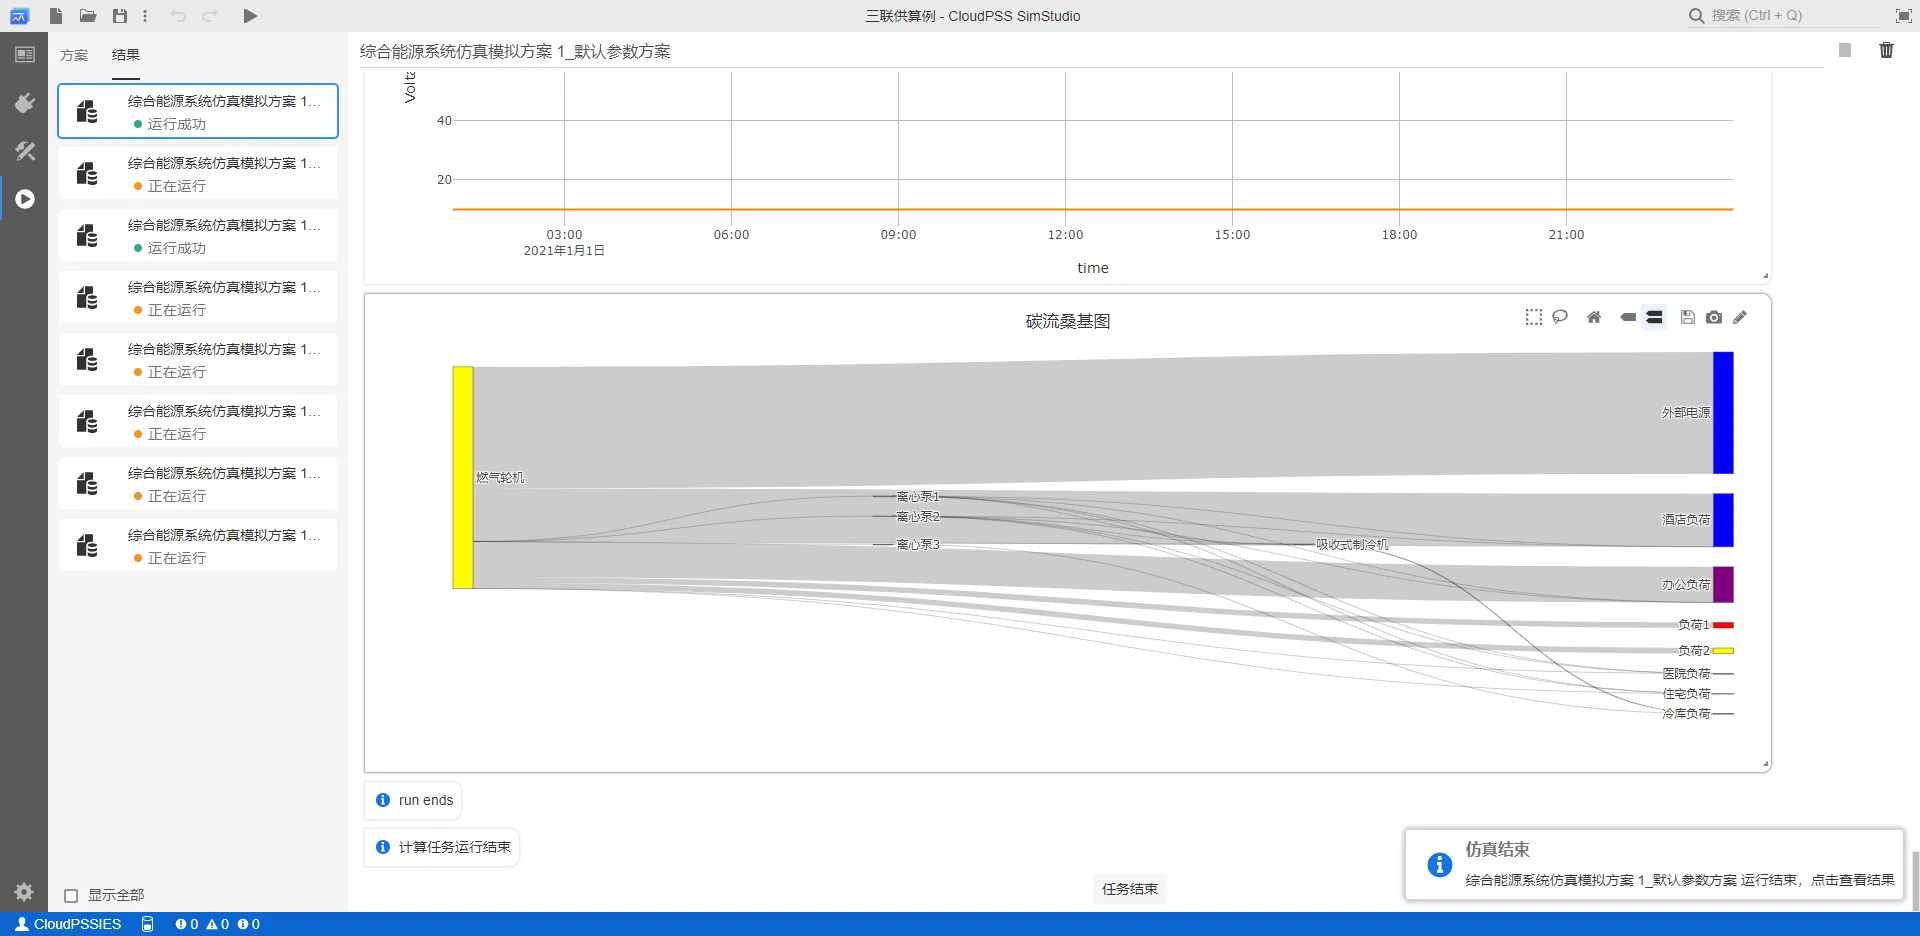Screen dimensions: 1920x936
Task: Click the CloudPSS app logo at top left
Action: coord(19,16)
